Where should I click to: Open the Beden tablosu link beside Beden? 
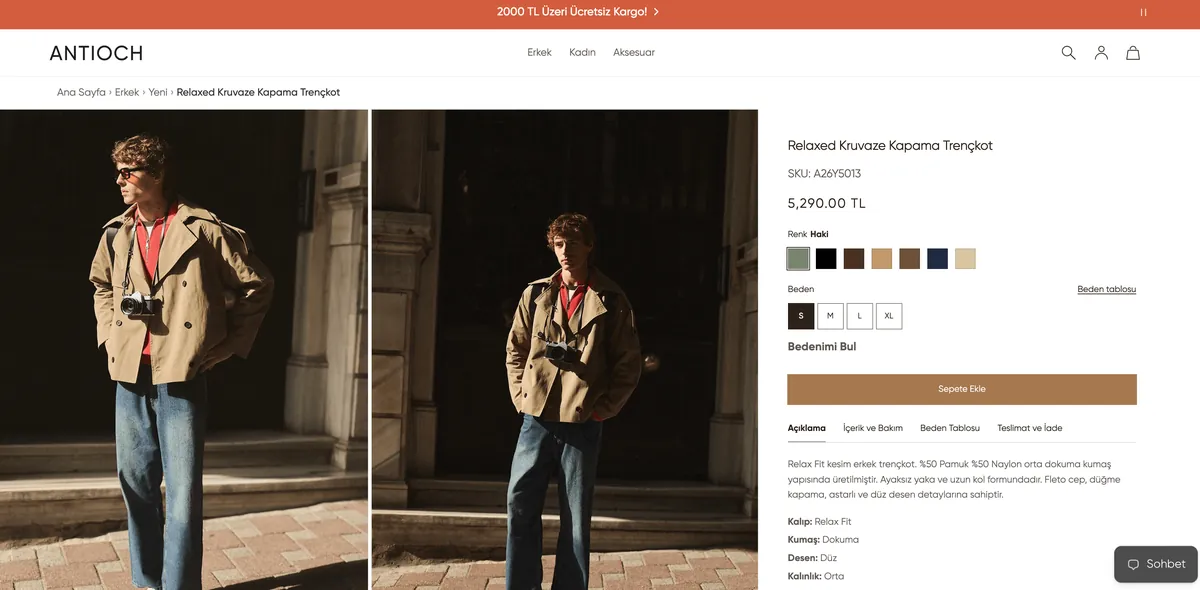click(x=1107, y=289)
